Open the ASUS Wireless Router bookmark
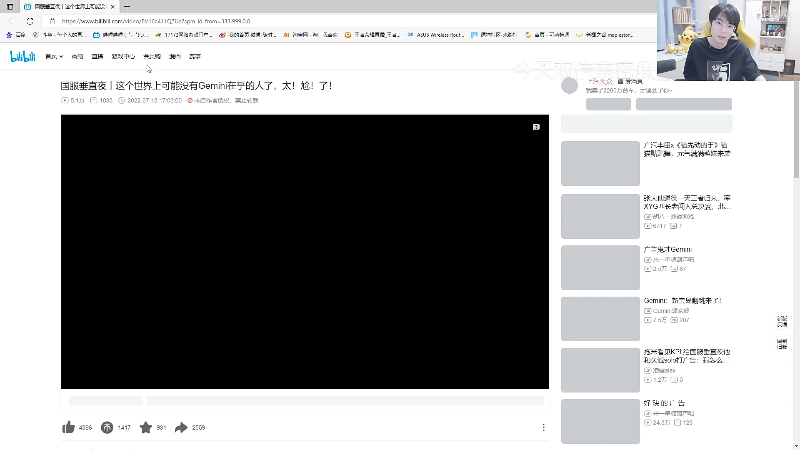The width and height of the screenshot is (800, 450). tap(435, 35)
